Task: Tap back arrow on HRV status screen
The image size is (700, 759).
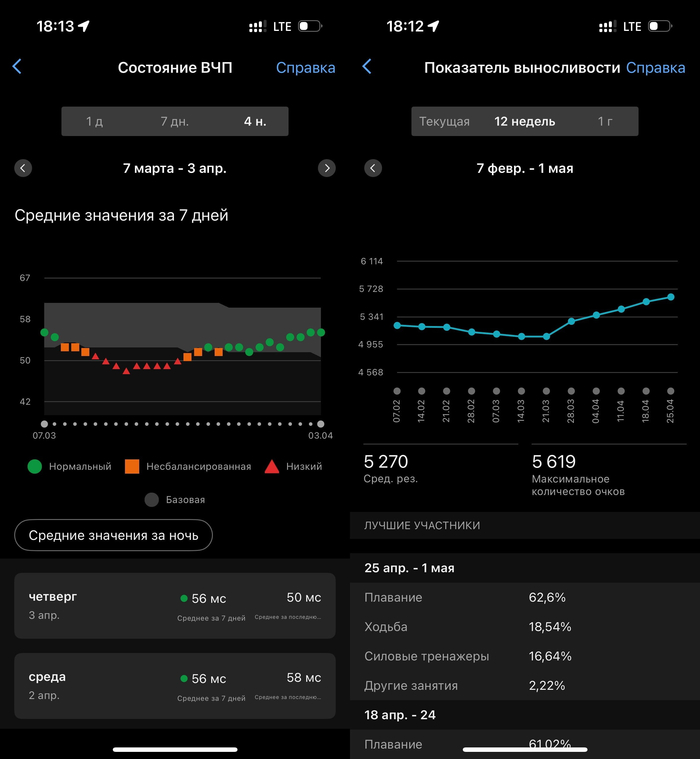Action: pos(17,67)
